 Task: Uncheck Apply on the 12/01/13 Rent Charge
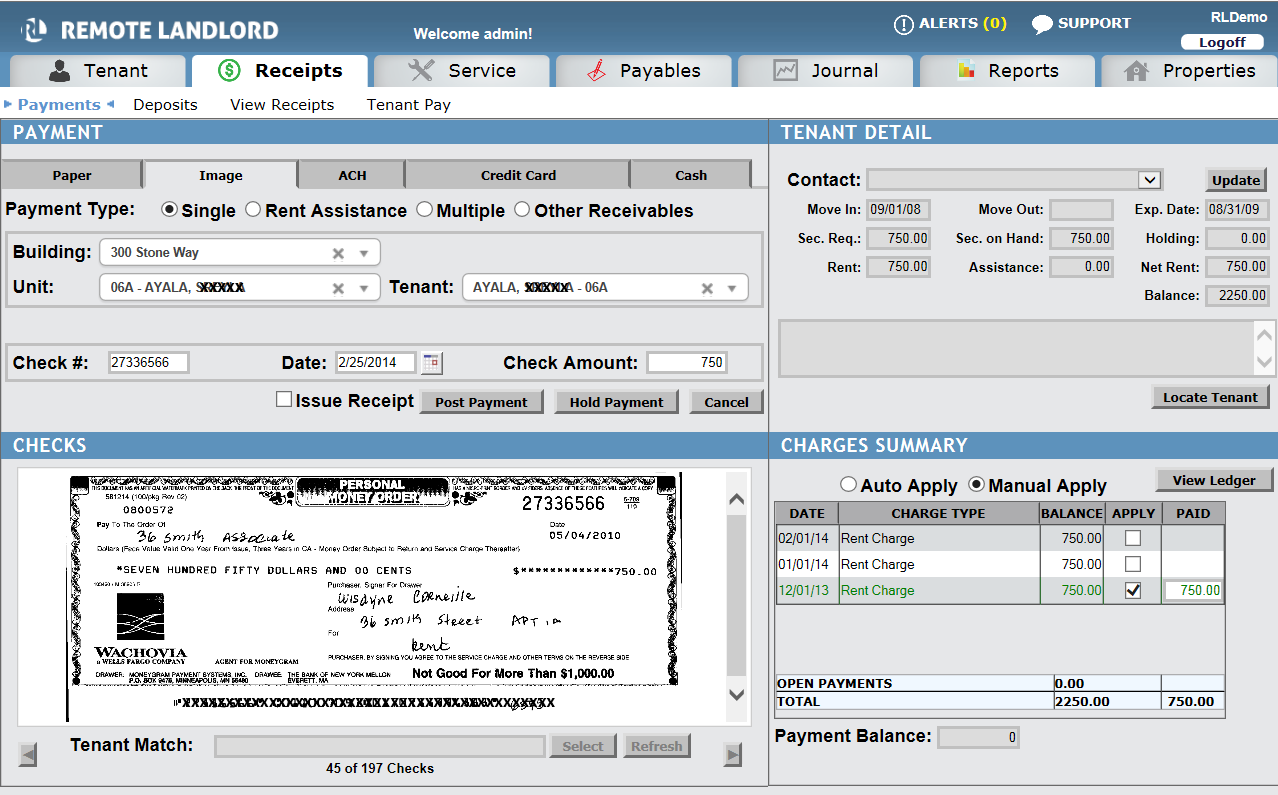pyautogui.click(x=1133, y=589)
